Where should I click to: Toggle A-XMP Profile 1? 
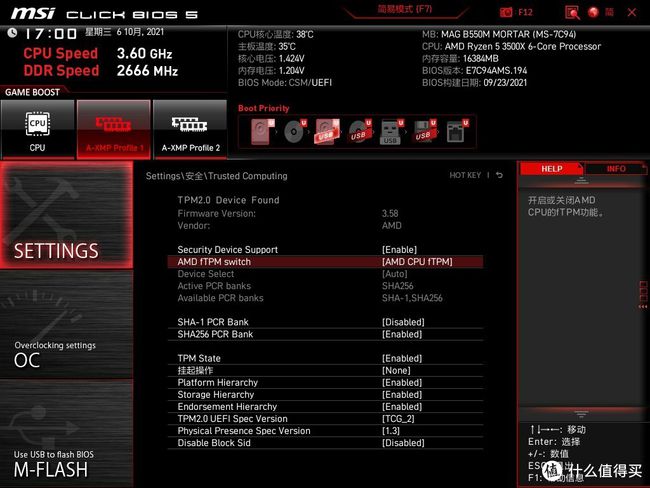click(x=114, y=129)
